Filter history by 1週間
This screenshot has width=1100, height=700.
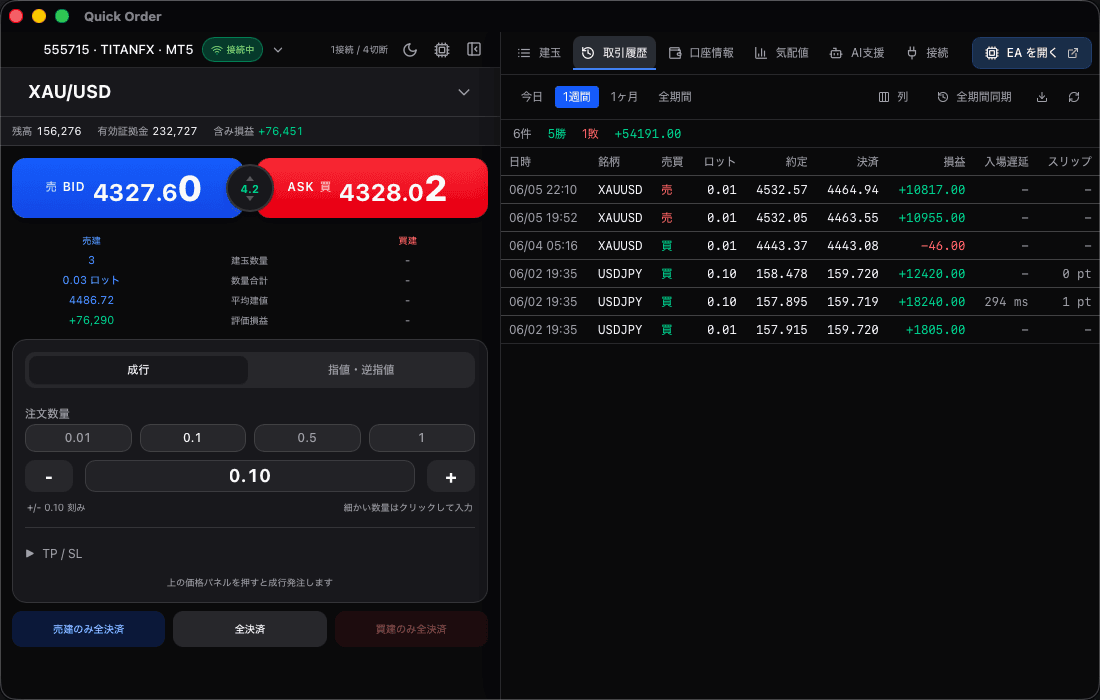577,97
